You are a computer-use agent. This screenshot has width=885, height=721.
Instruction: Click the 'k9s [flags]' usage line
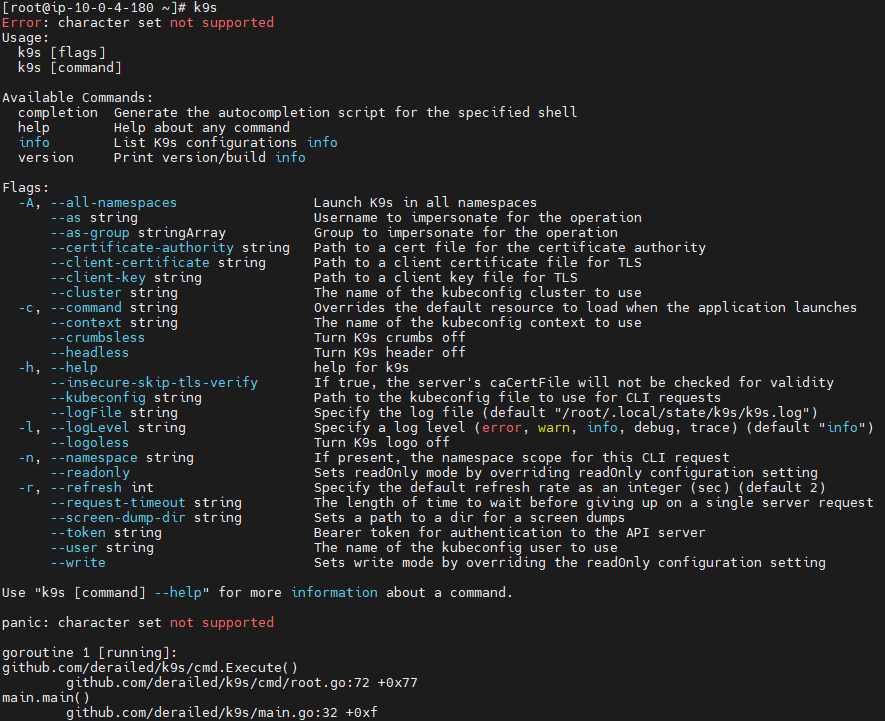point(62,53)
